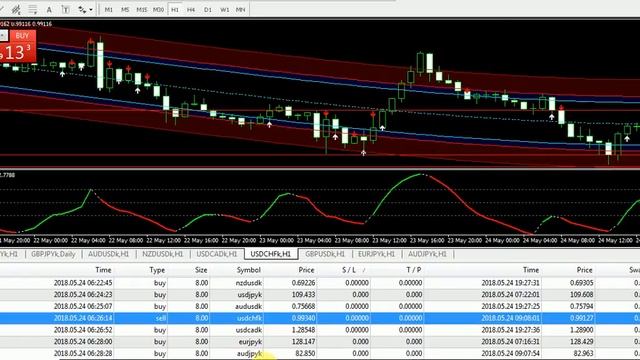Viewport: 640px width, 360px height.
Task: Click open time 2018.05.24 06:24:23
Action: pyautogui.click(x=83, y=294)
